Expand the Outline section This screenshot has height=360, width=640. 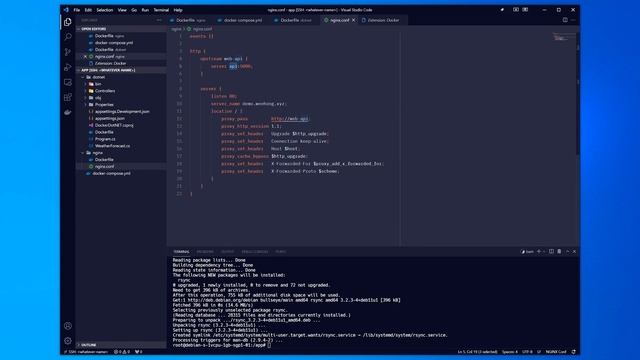pos(121,345)
